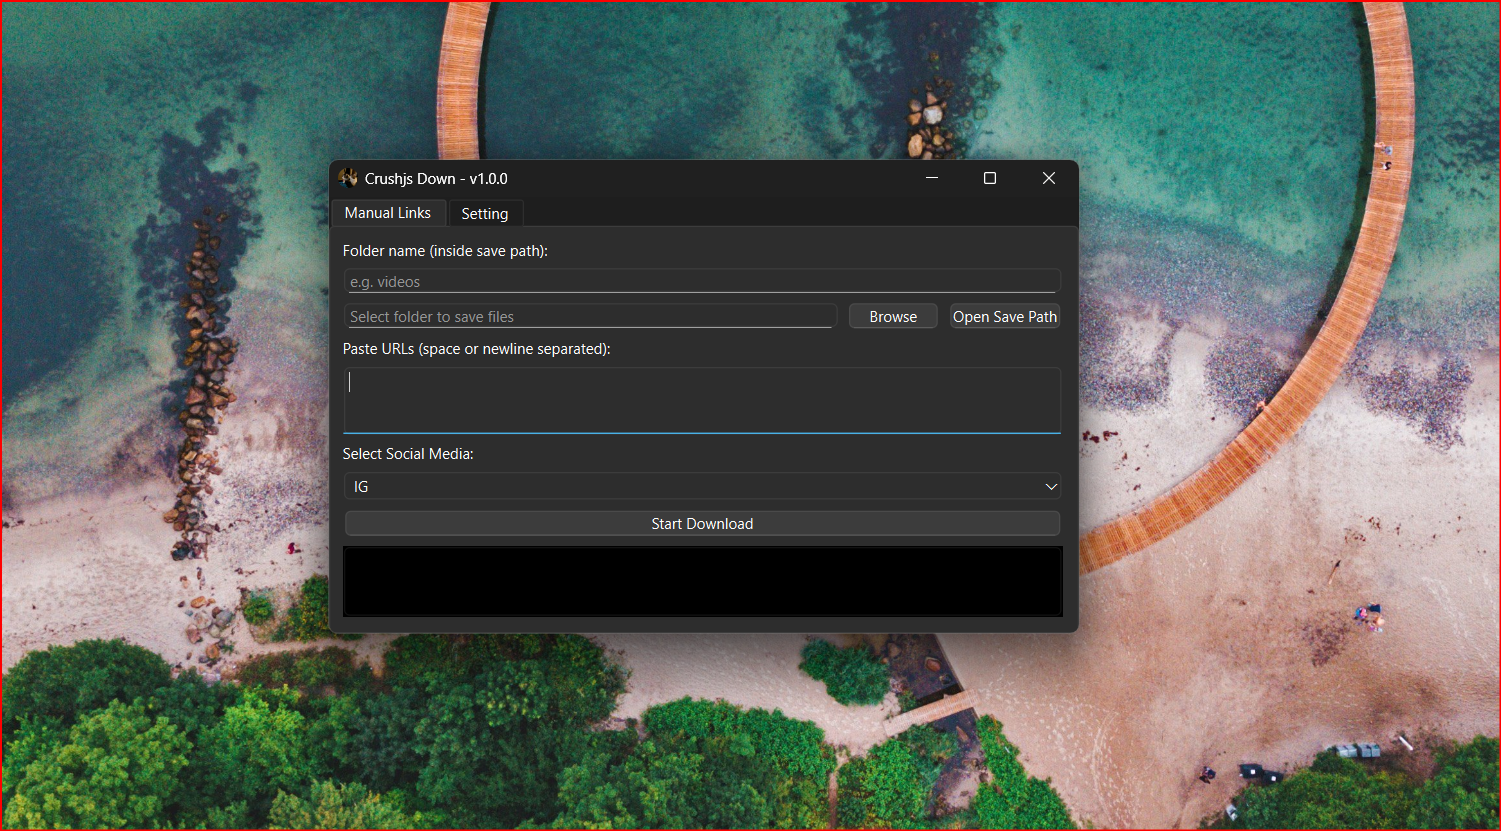Click inside the Paste URLs text area

point(702,399)
